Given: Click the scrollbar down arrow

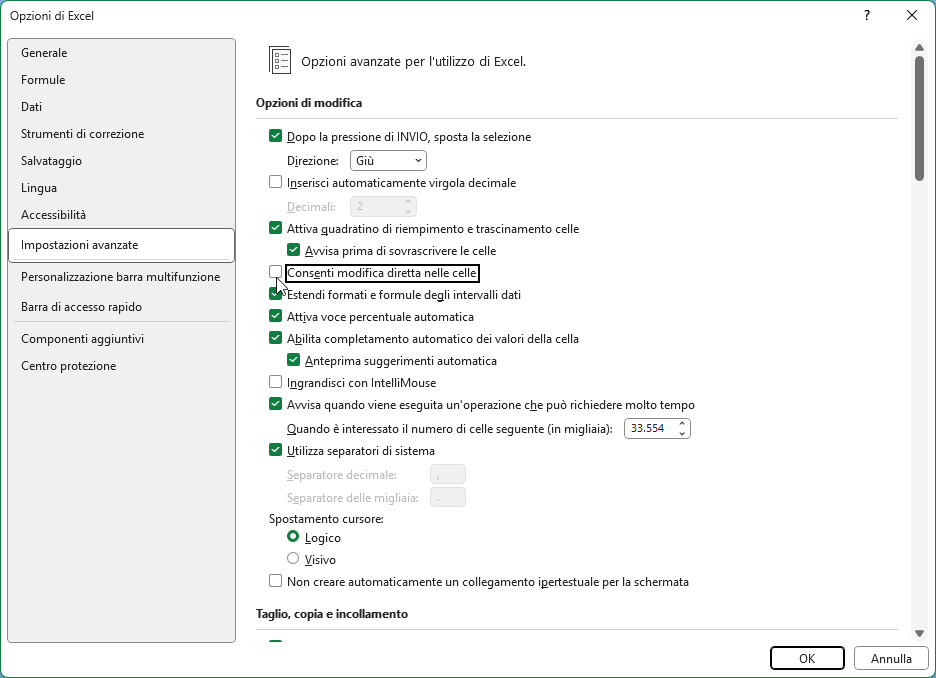Looking at the screenshot, I should point(919,633).
